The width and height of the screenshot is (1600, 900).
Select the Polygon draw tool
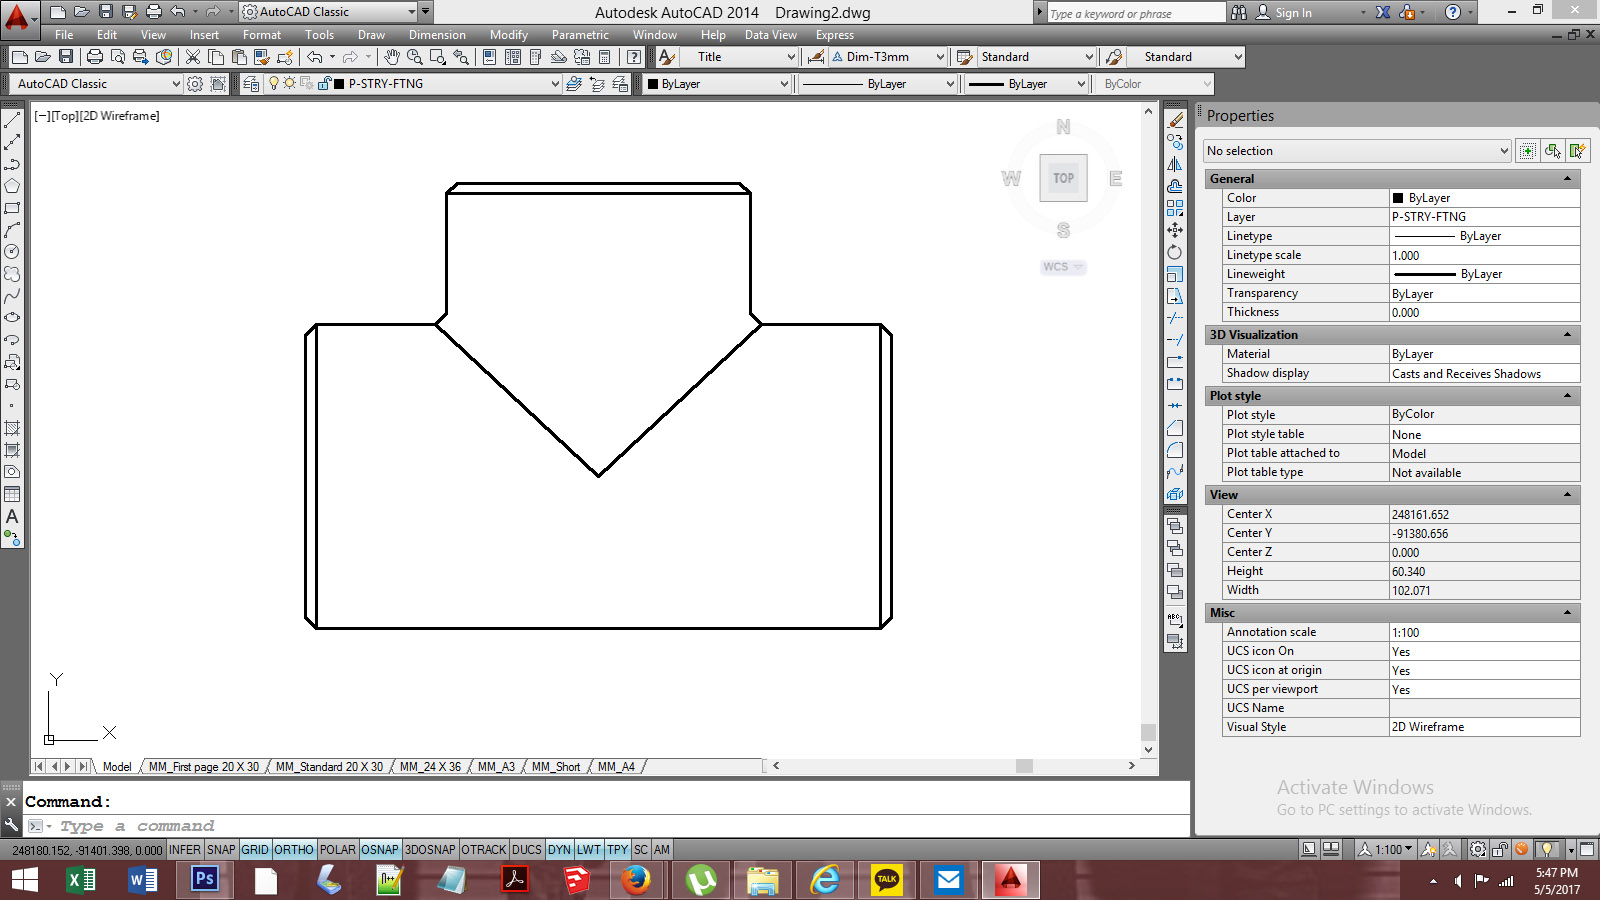tap(12, 186)
